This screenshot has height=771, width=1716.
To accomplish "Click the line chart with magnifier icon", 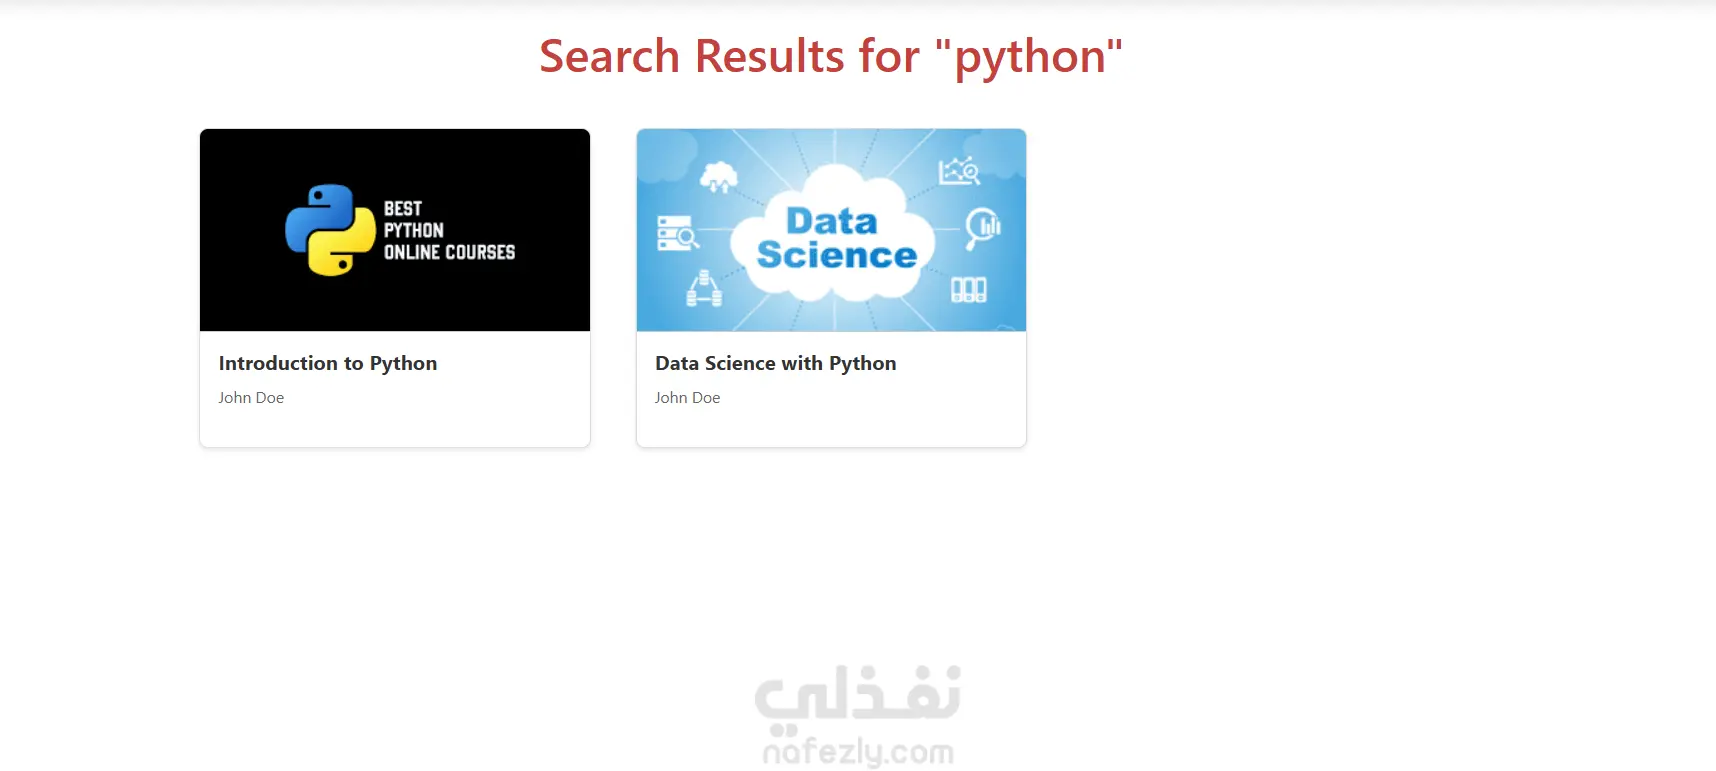I will pyautogui.click(x=959, y=172).
